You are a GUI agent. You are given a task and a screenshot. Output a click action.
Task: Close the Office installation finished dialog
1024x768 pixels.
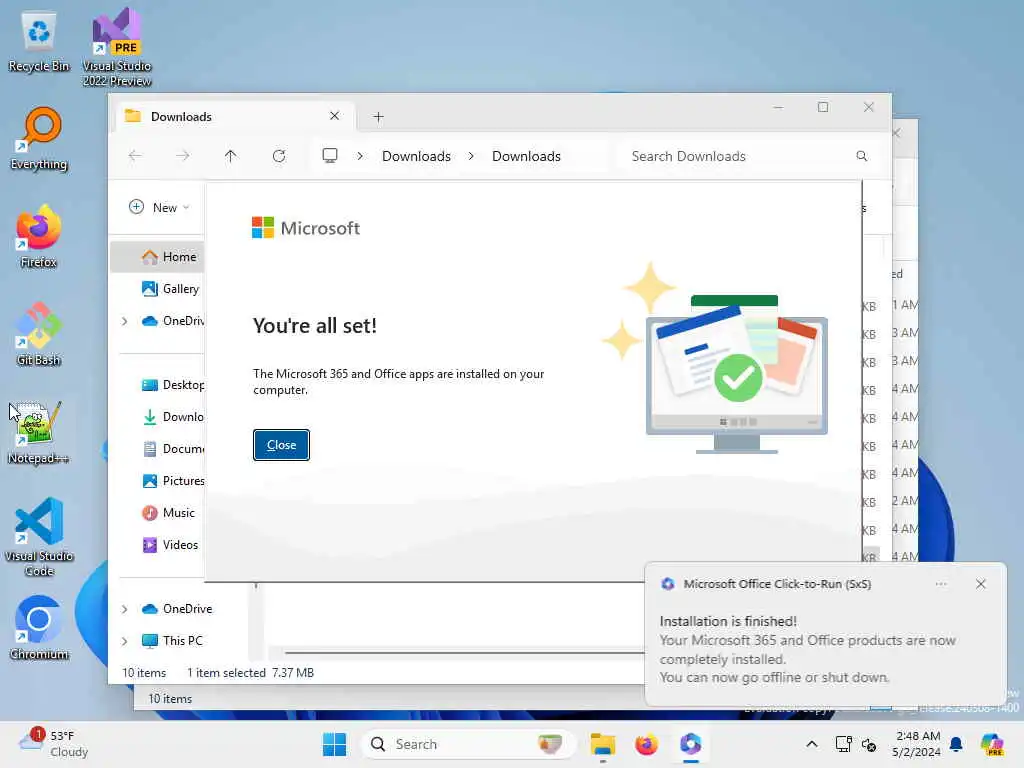point(281,445)
